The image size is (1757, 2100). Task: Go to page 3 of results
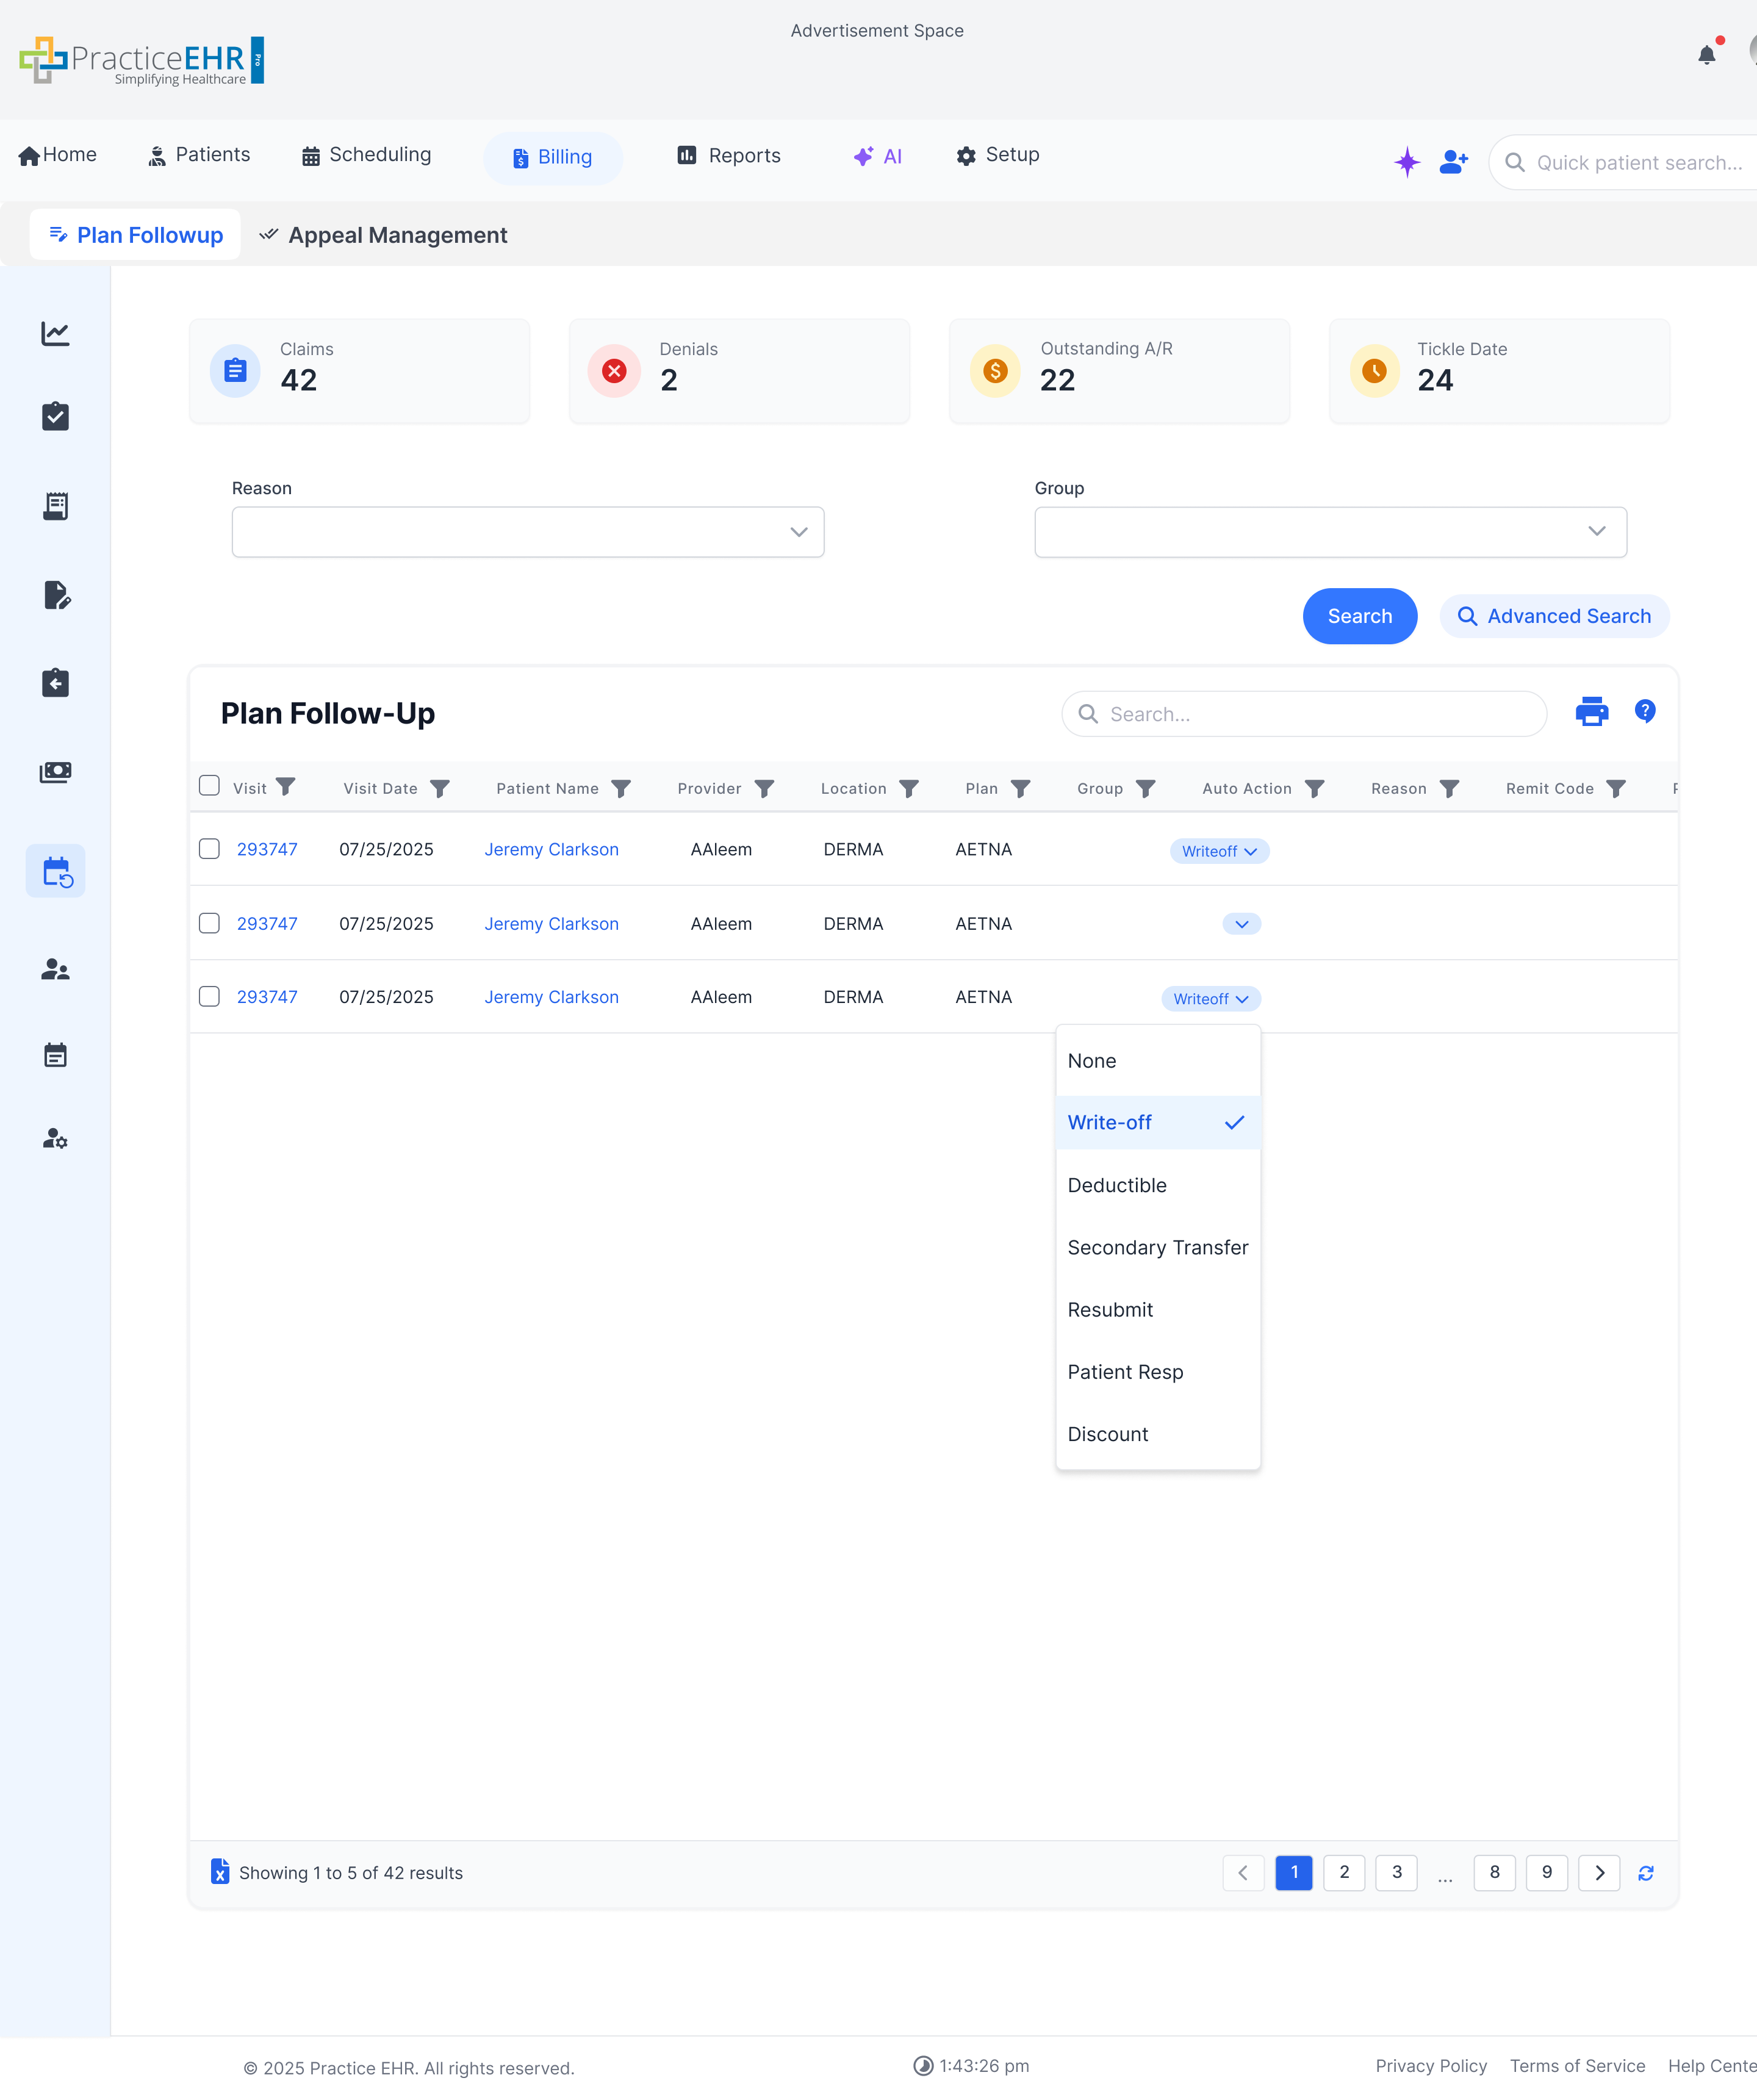tap(1396, 1872)
